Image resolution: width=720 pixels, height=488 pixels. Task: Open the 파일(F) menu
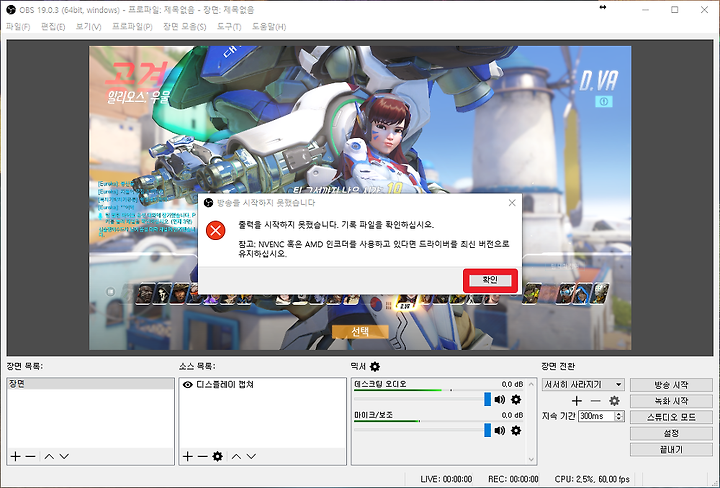click(x=18, y=27)
